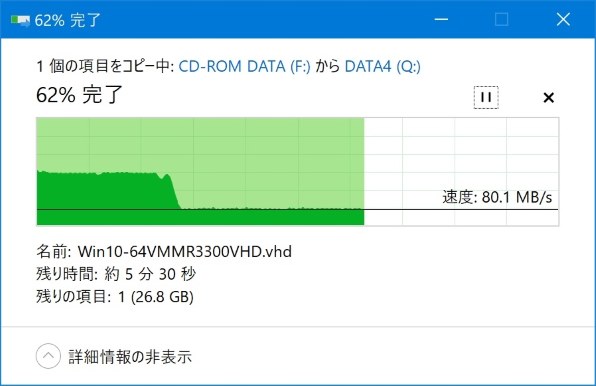Click the horizontal speed indicator line in graph
Screen dimensions: 596x386
297,209
